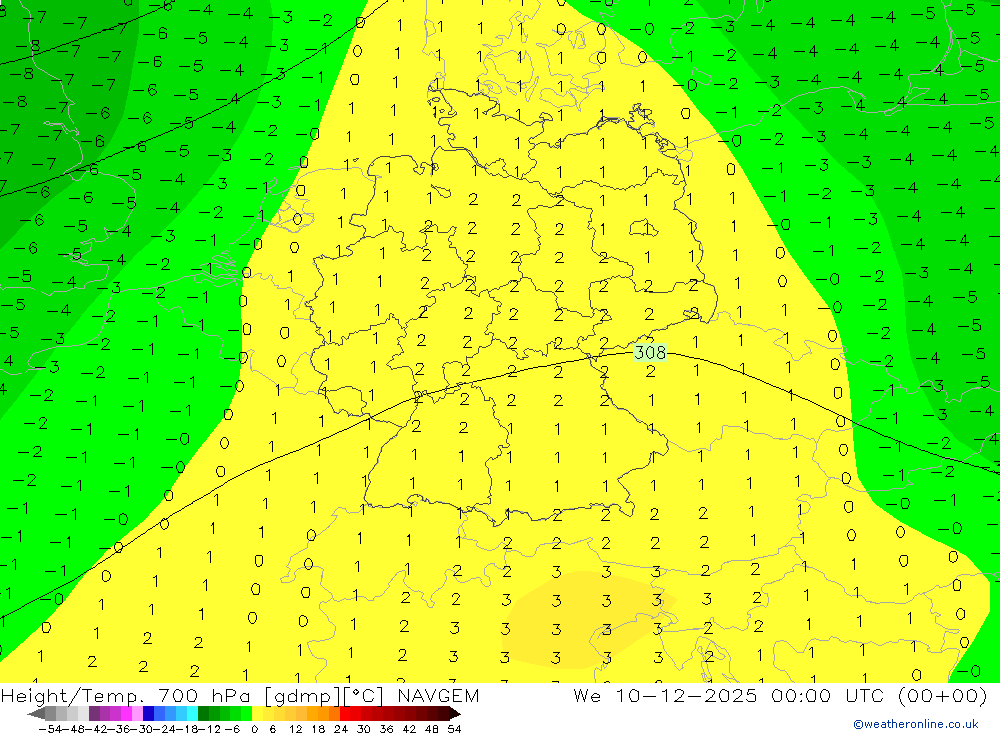Click the dark purple legend swatch above -42
The height and width of the screenshot is (733, 1000).
click(x=94, y=714)
